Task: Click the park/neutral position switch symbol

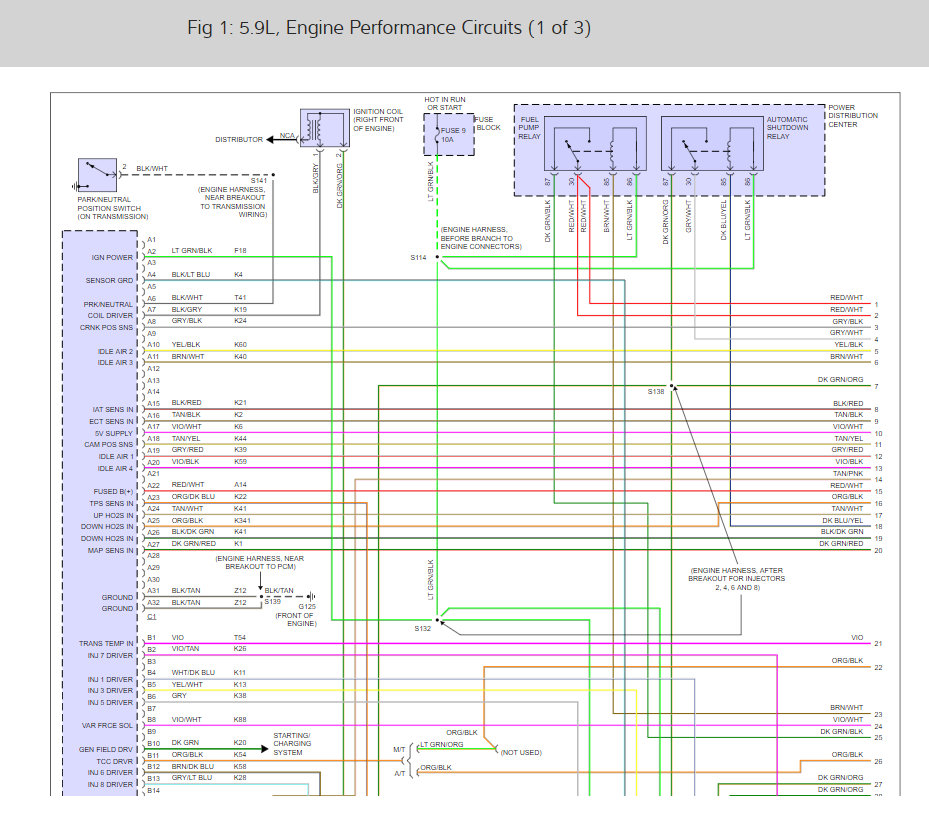Action: pyautogui.click(x=97, y=175)
